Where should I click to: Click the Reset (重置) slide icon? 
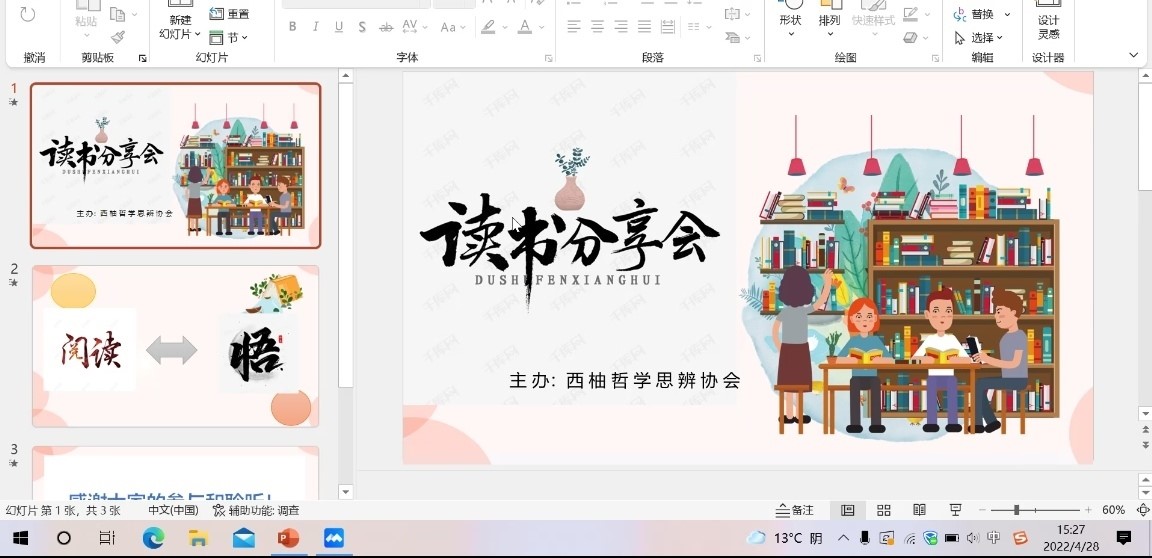[229, 14]
